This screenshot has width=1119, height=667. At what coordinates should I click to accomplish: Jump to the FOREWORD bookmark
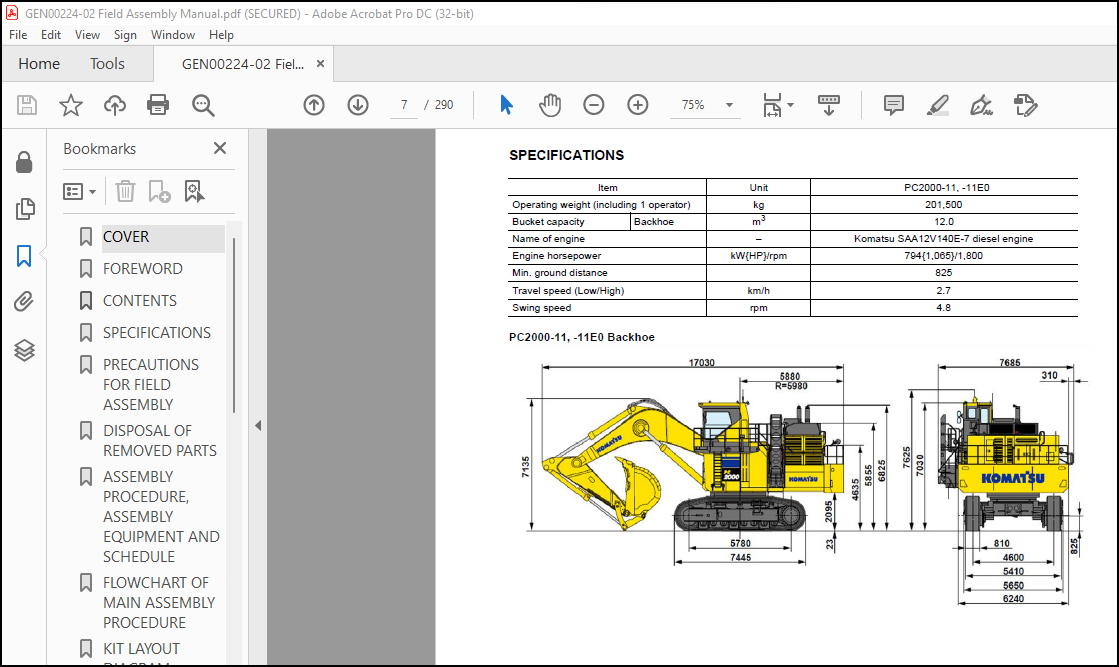143,268
